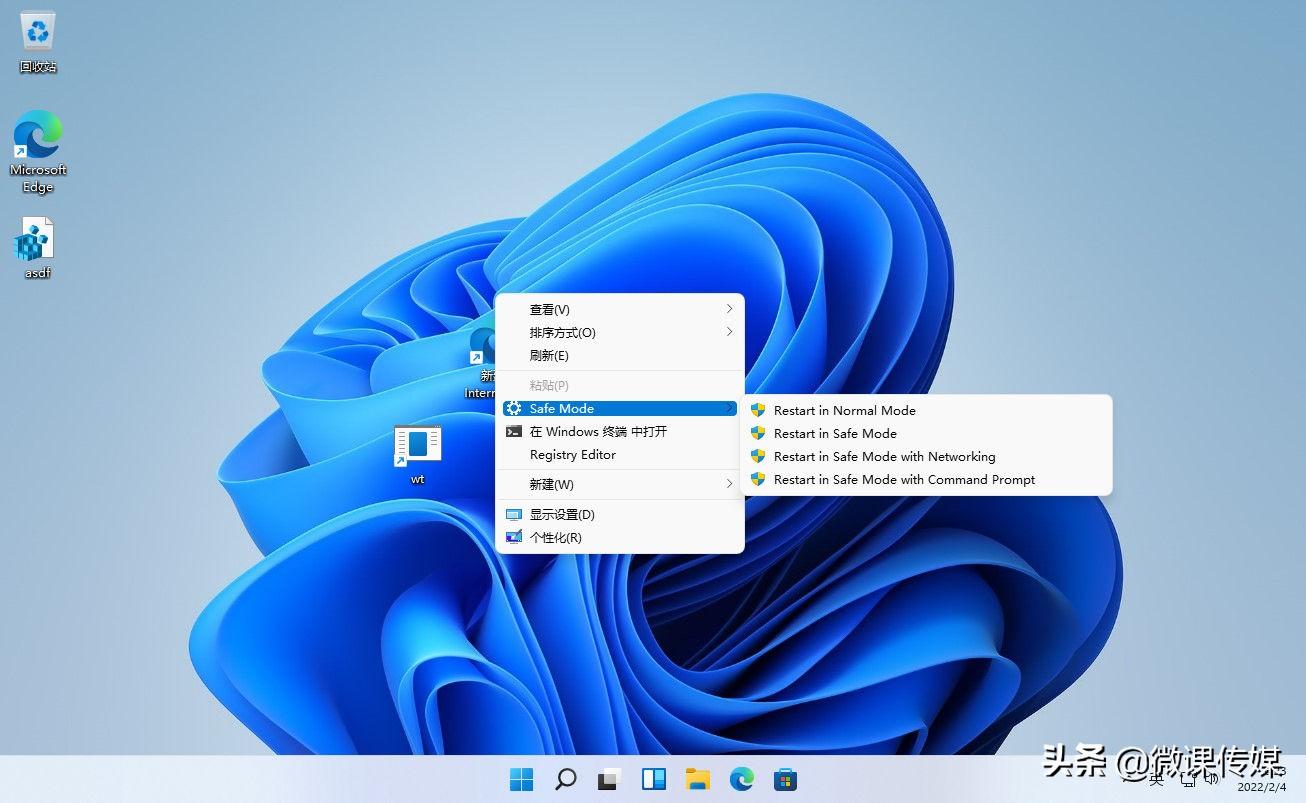Open Task View from the taskbar
1306x803 pixels.
point(610,779)
